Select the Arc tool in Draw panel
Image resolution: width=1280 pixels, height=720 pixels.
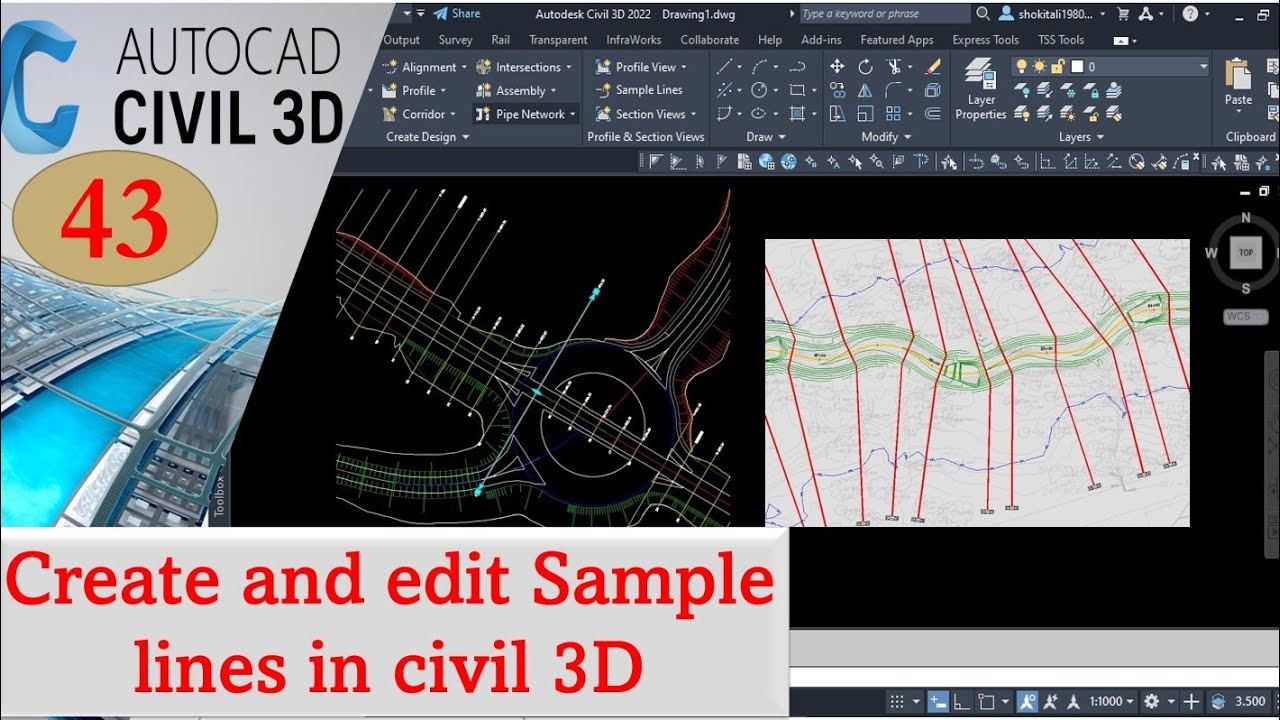coord(759,66)
